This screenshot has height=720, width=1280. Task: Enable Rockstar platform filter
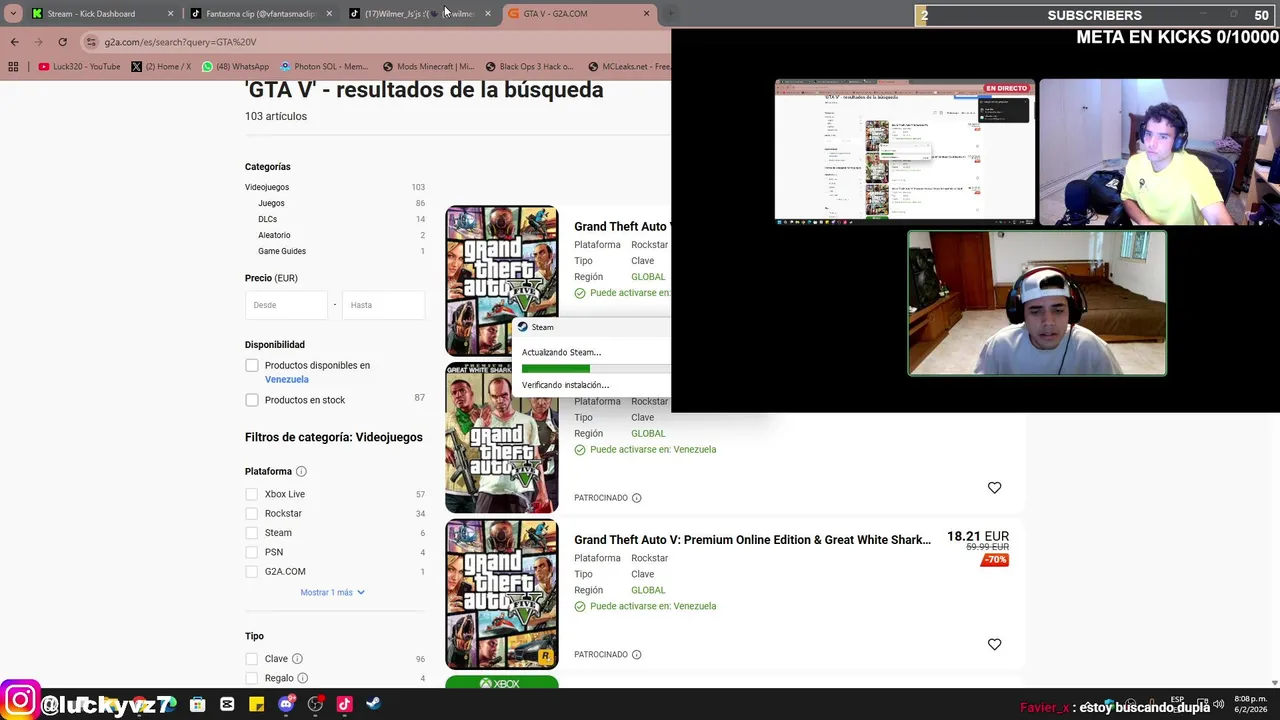pos(252,514)
